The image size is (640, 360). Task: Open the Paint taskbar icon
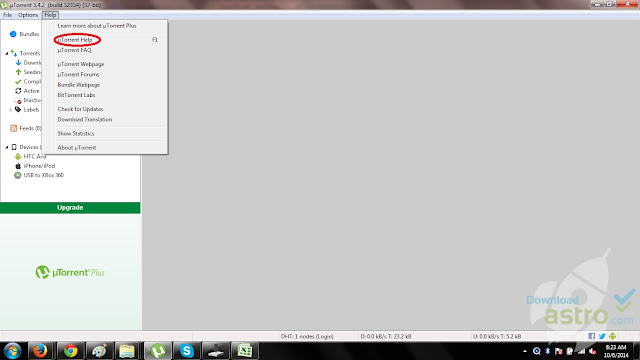(x=99, y=351)
